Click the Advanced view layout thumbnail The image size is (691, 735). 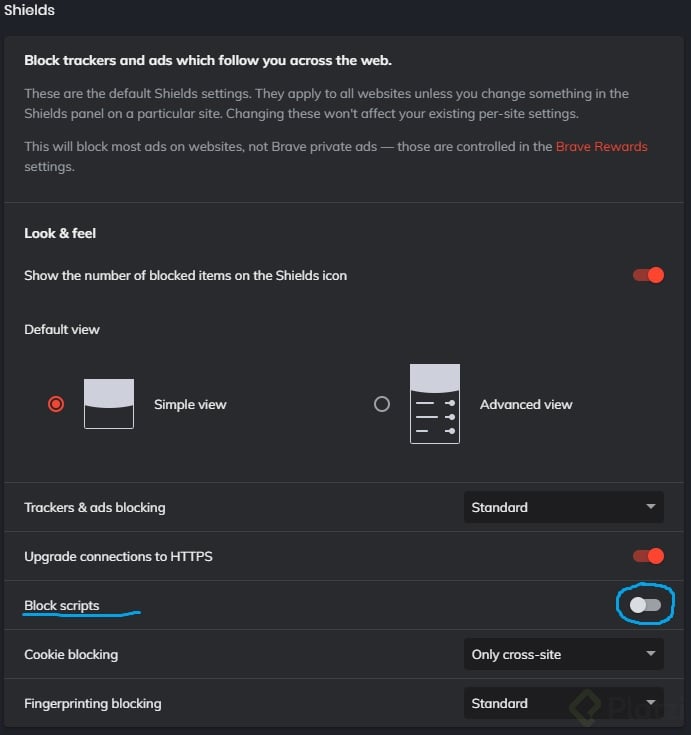pos(435,404)
